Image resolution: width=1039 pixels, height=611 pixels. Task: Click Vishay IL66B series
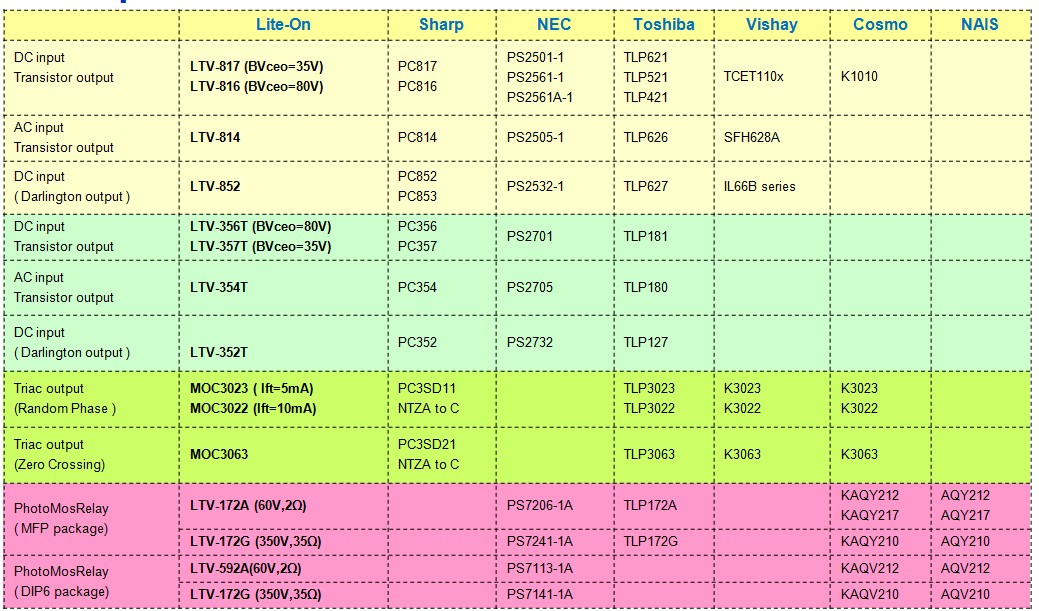[759, 186]
